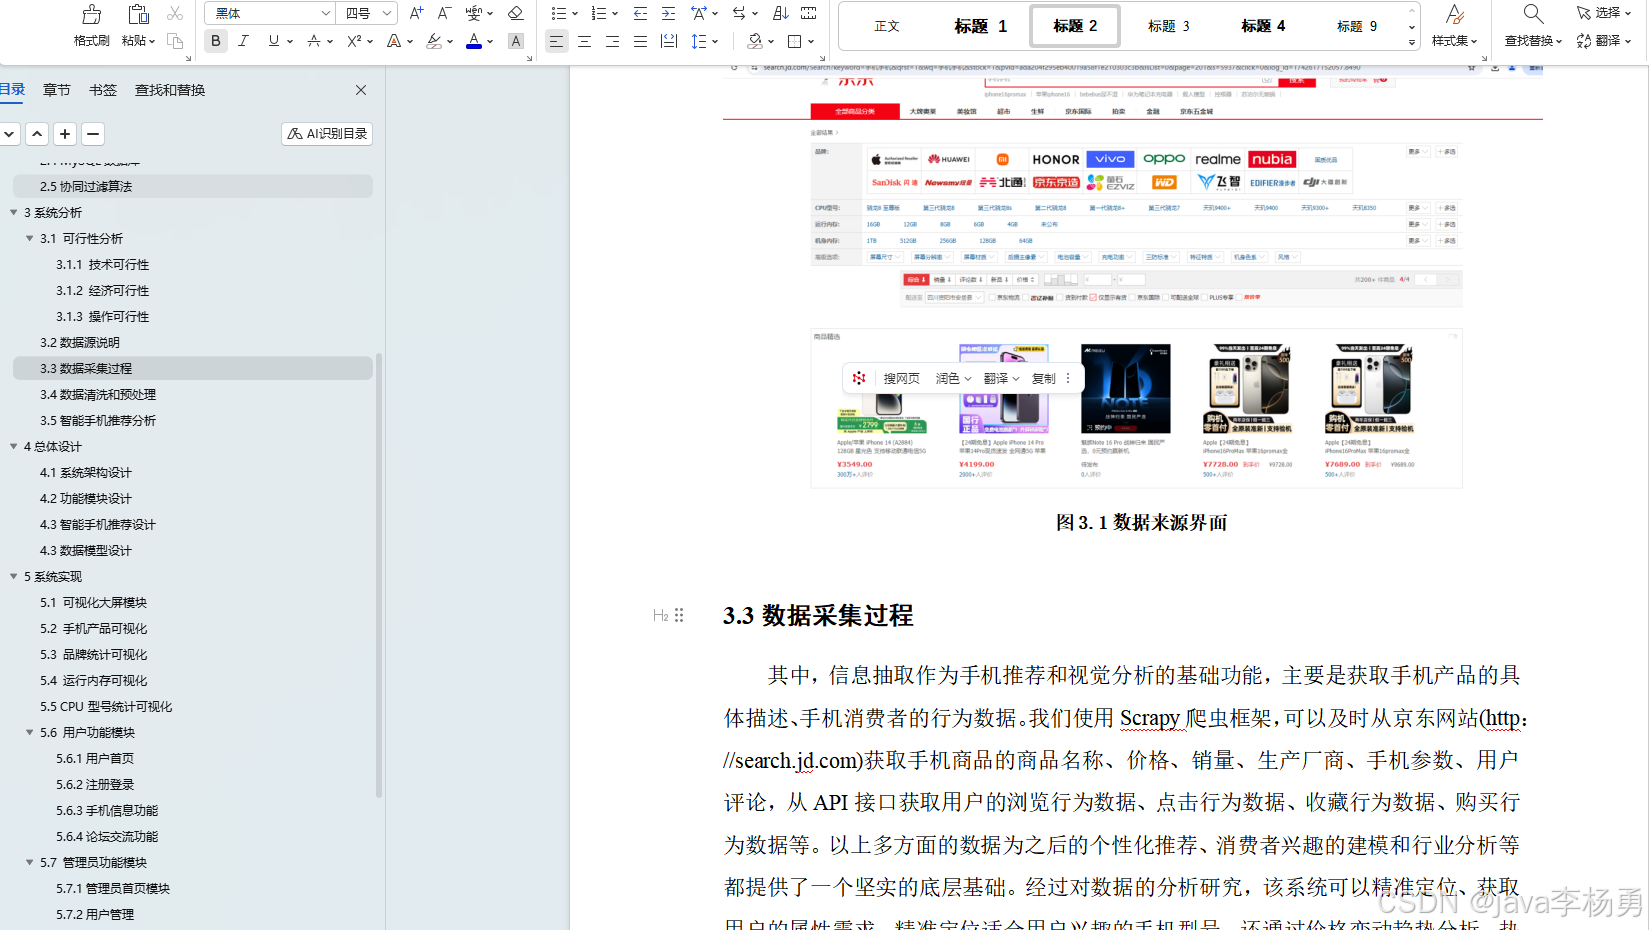This screenshot has width=1649, height=930.
Task: Toggle Bold formatting
Action: (215, 41)
